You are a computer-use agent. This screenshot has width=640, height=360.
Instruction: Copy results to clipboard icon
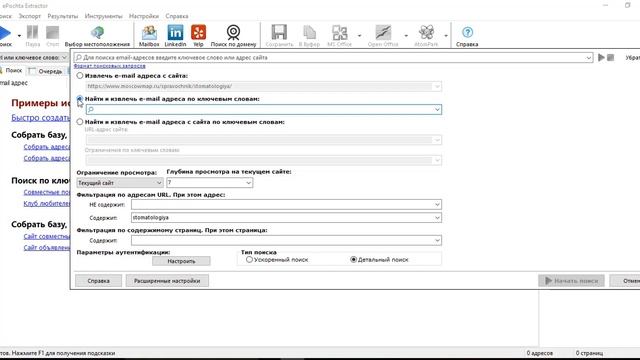[309, 33]
